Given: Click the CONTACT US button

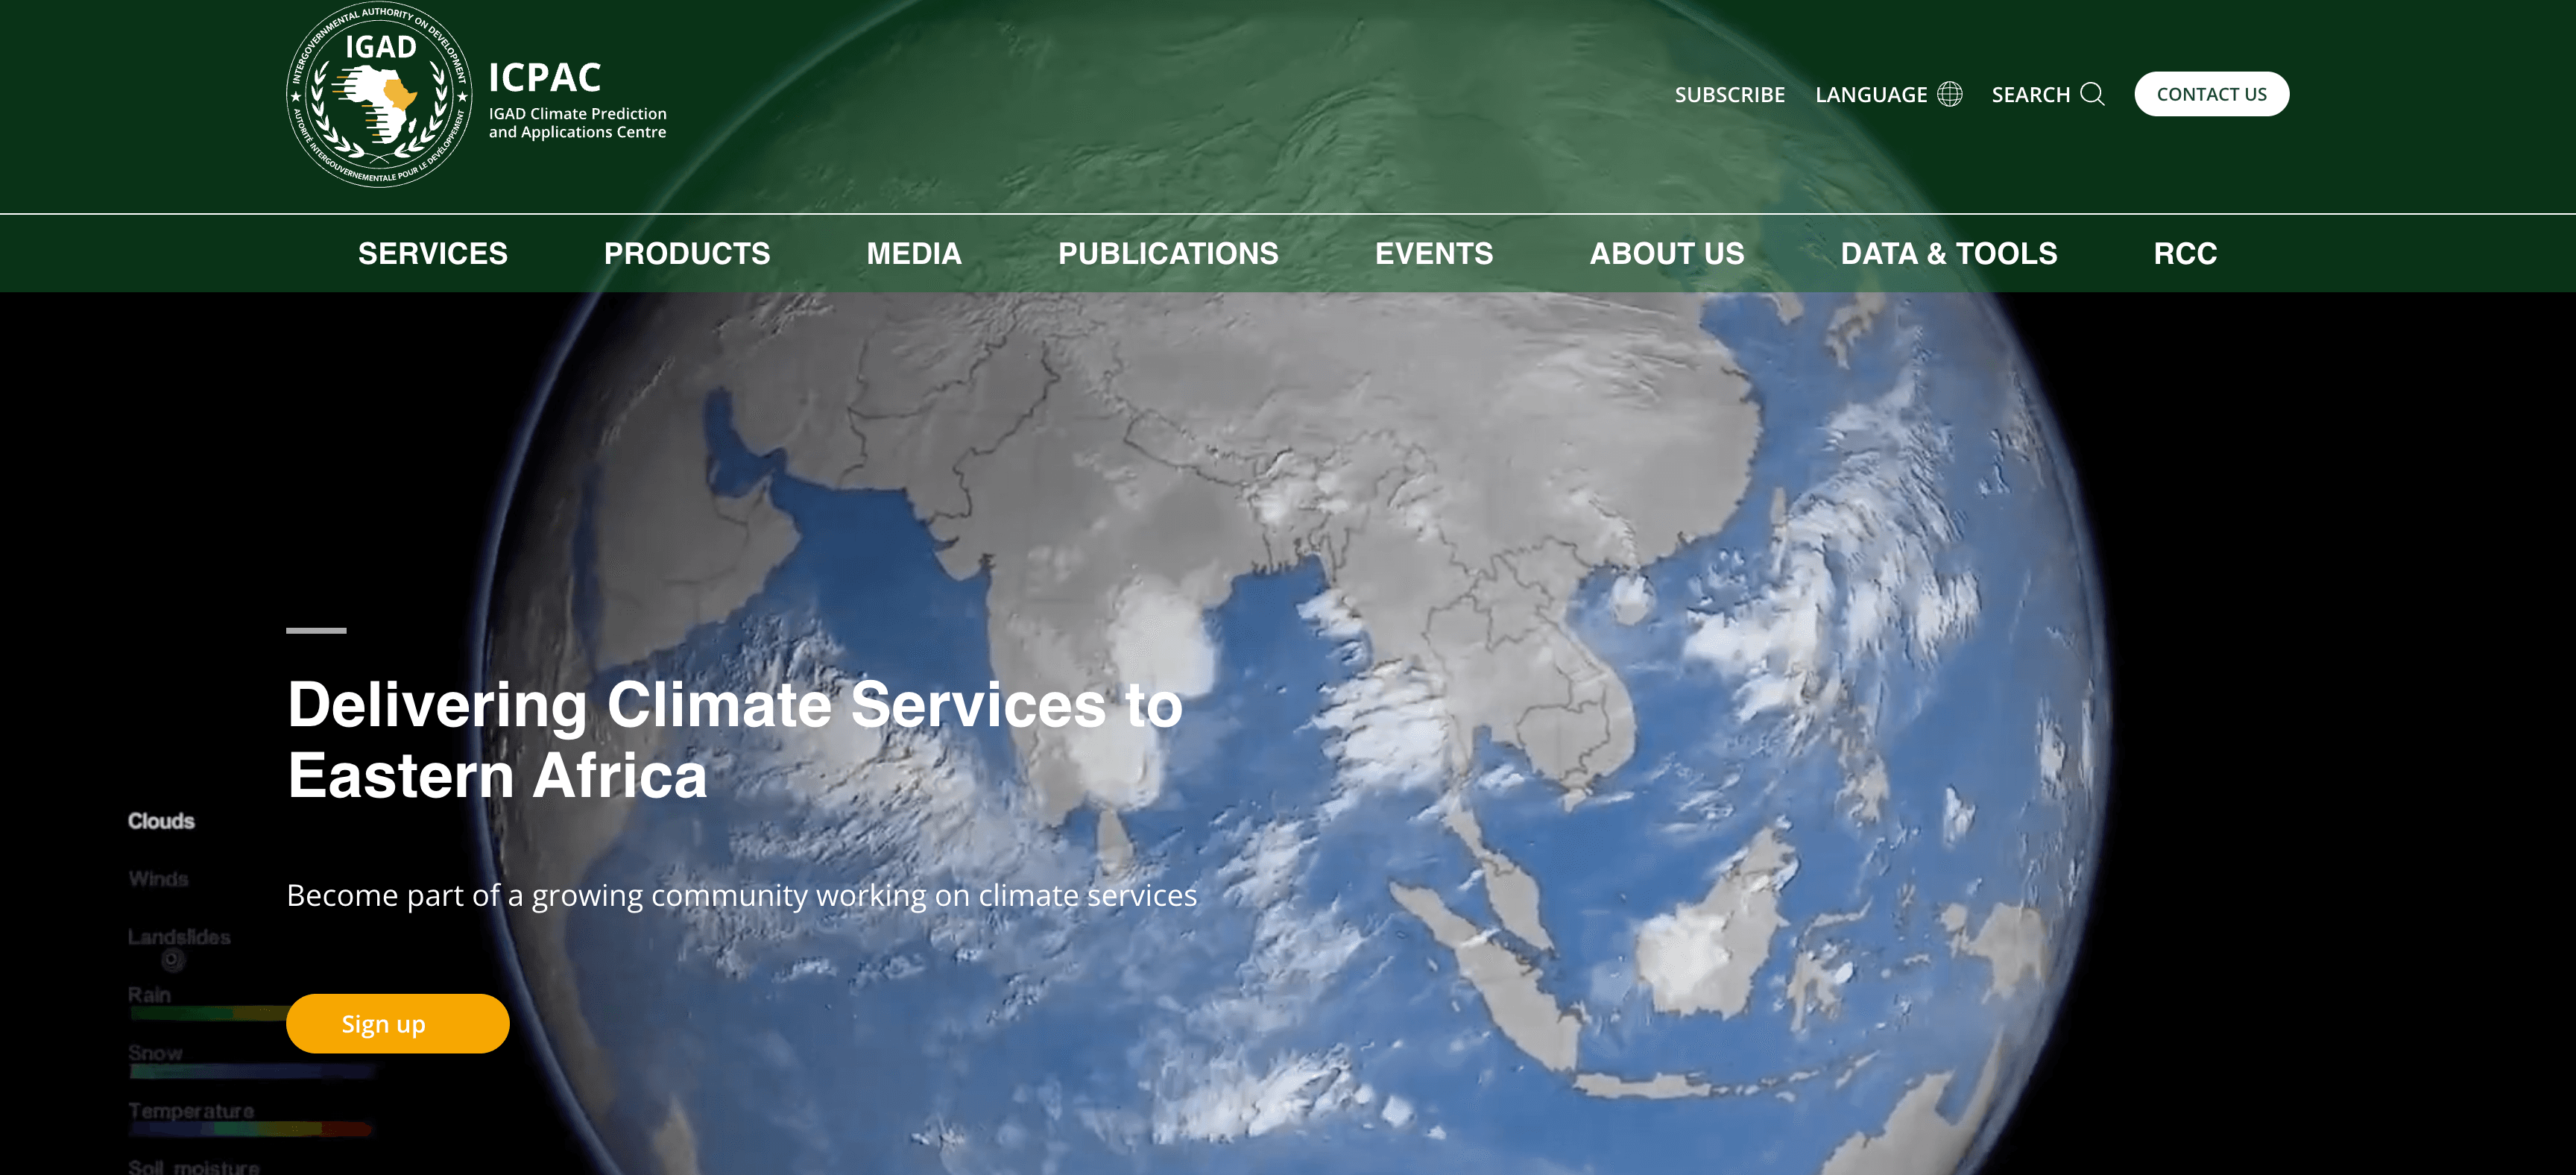Looking at the screenshot, I should pyautogui.click(x=2211, y=94).
